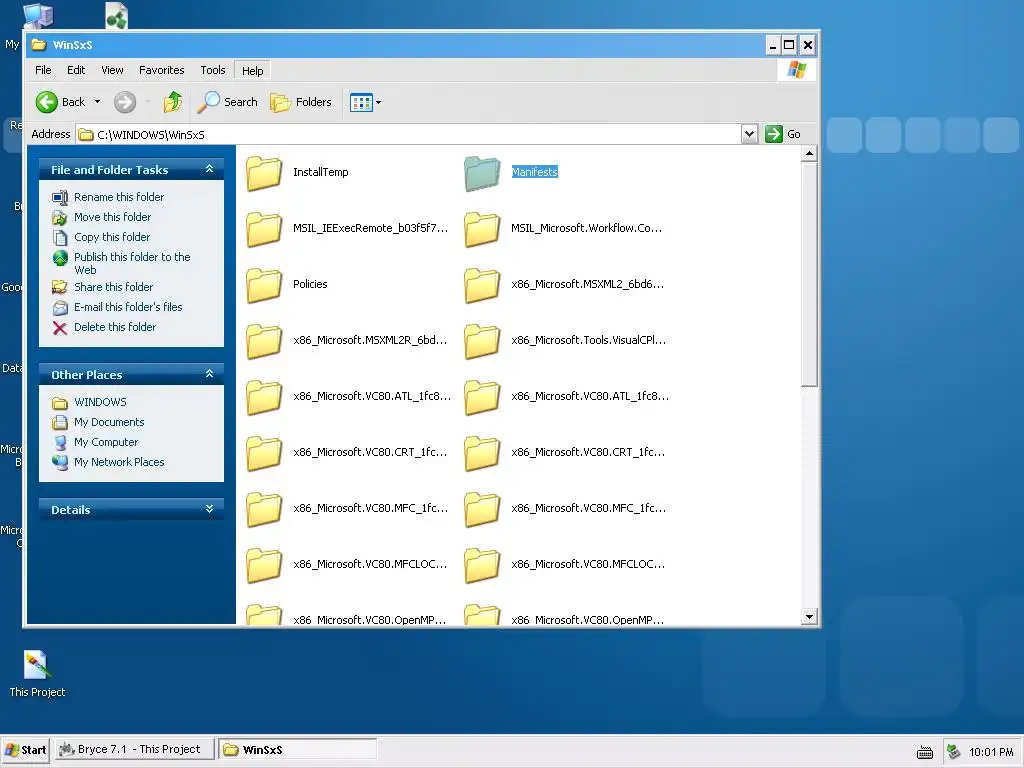Click the Address bar path field
Screen dimensions: 1024x768
point(409,135)
